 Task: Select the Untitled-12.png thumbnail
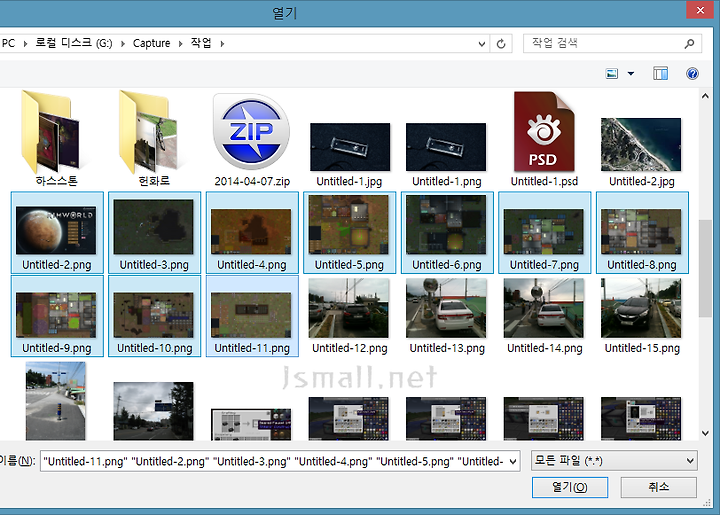349,308
